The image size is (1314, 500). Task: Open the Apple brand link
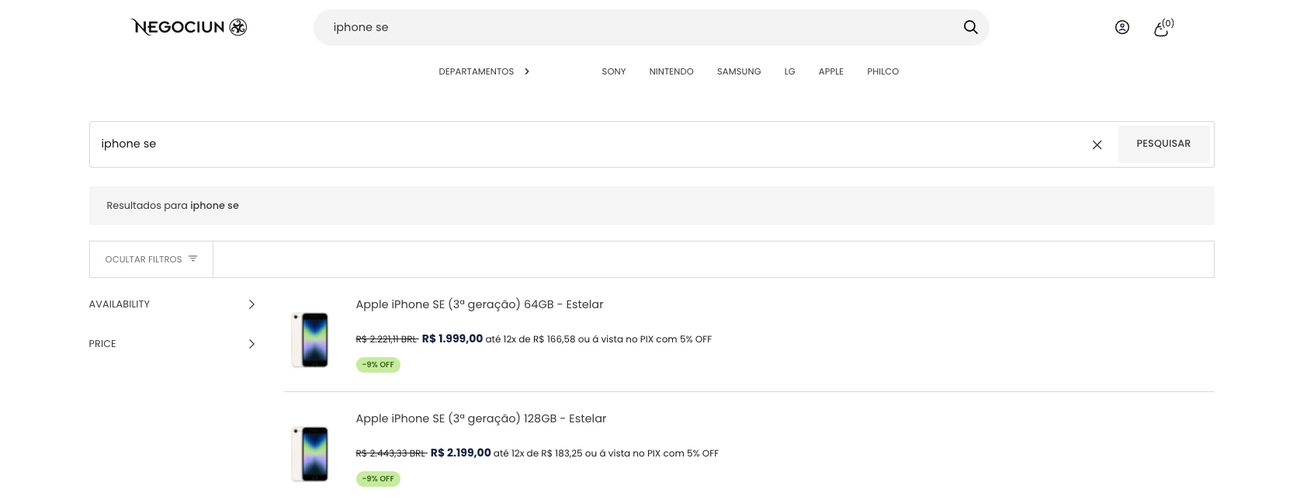tap(831, 72)
